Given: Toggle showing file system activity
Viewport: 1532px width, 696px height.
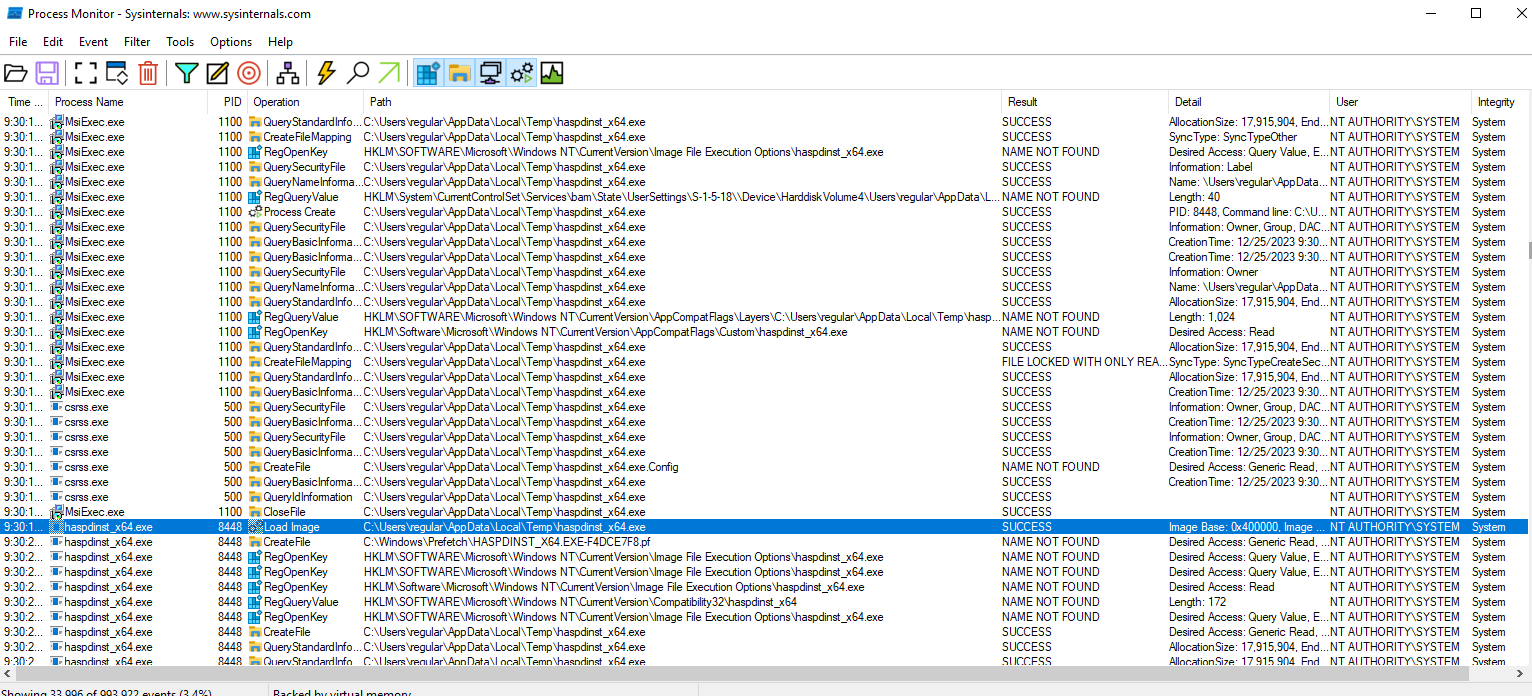Looking at the screenshot, I should (459, 73).
